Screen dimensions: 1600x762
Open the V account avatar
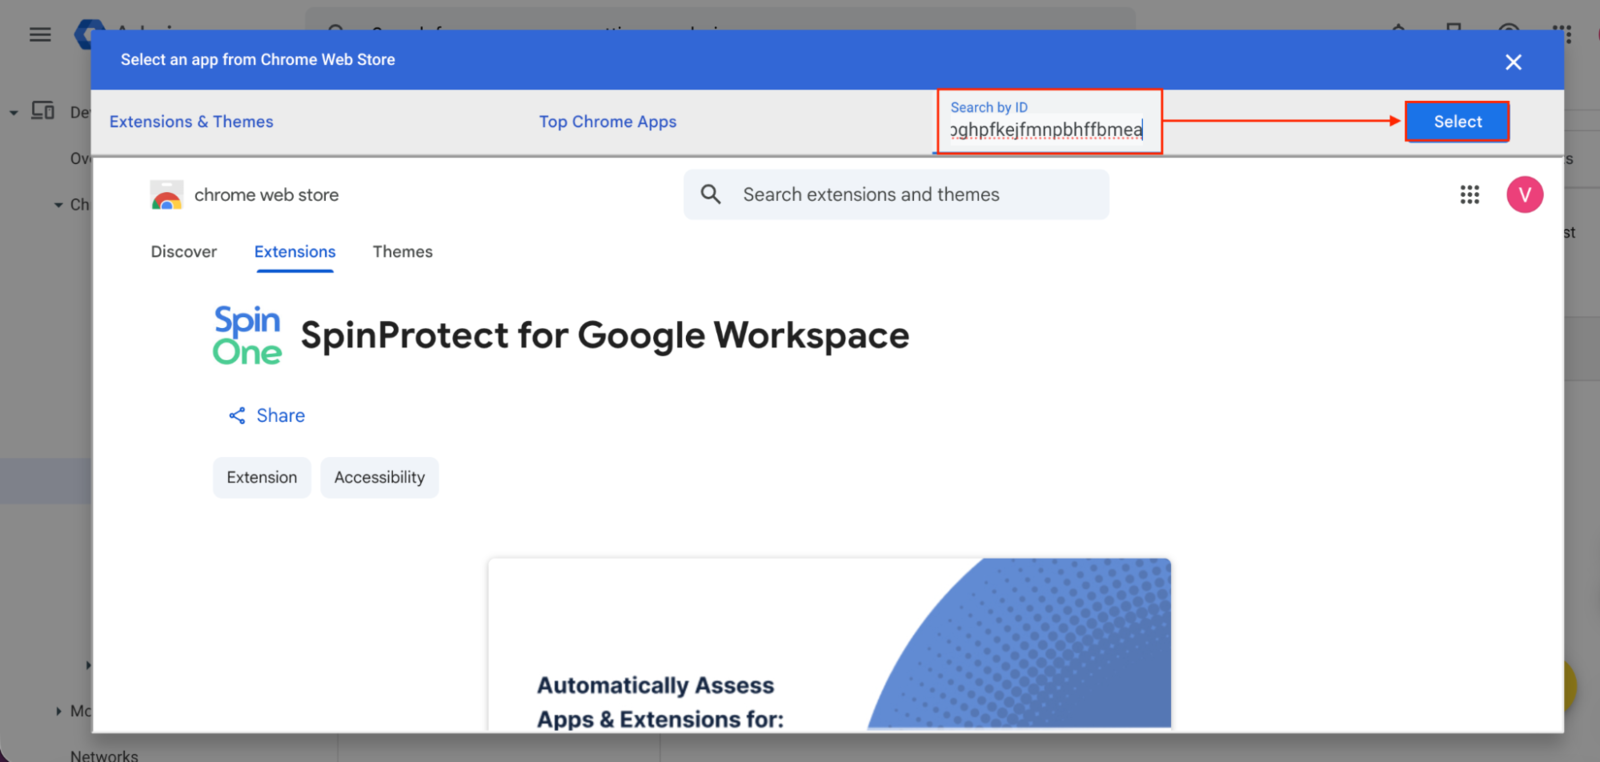coord(1524,194)
